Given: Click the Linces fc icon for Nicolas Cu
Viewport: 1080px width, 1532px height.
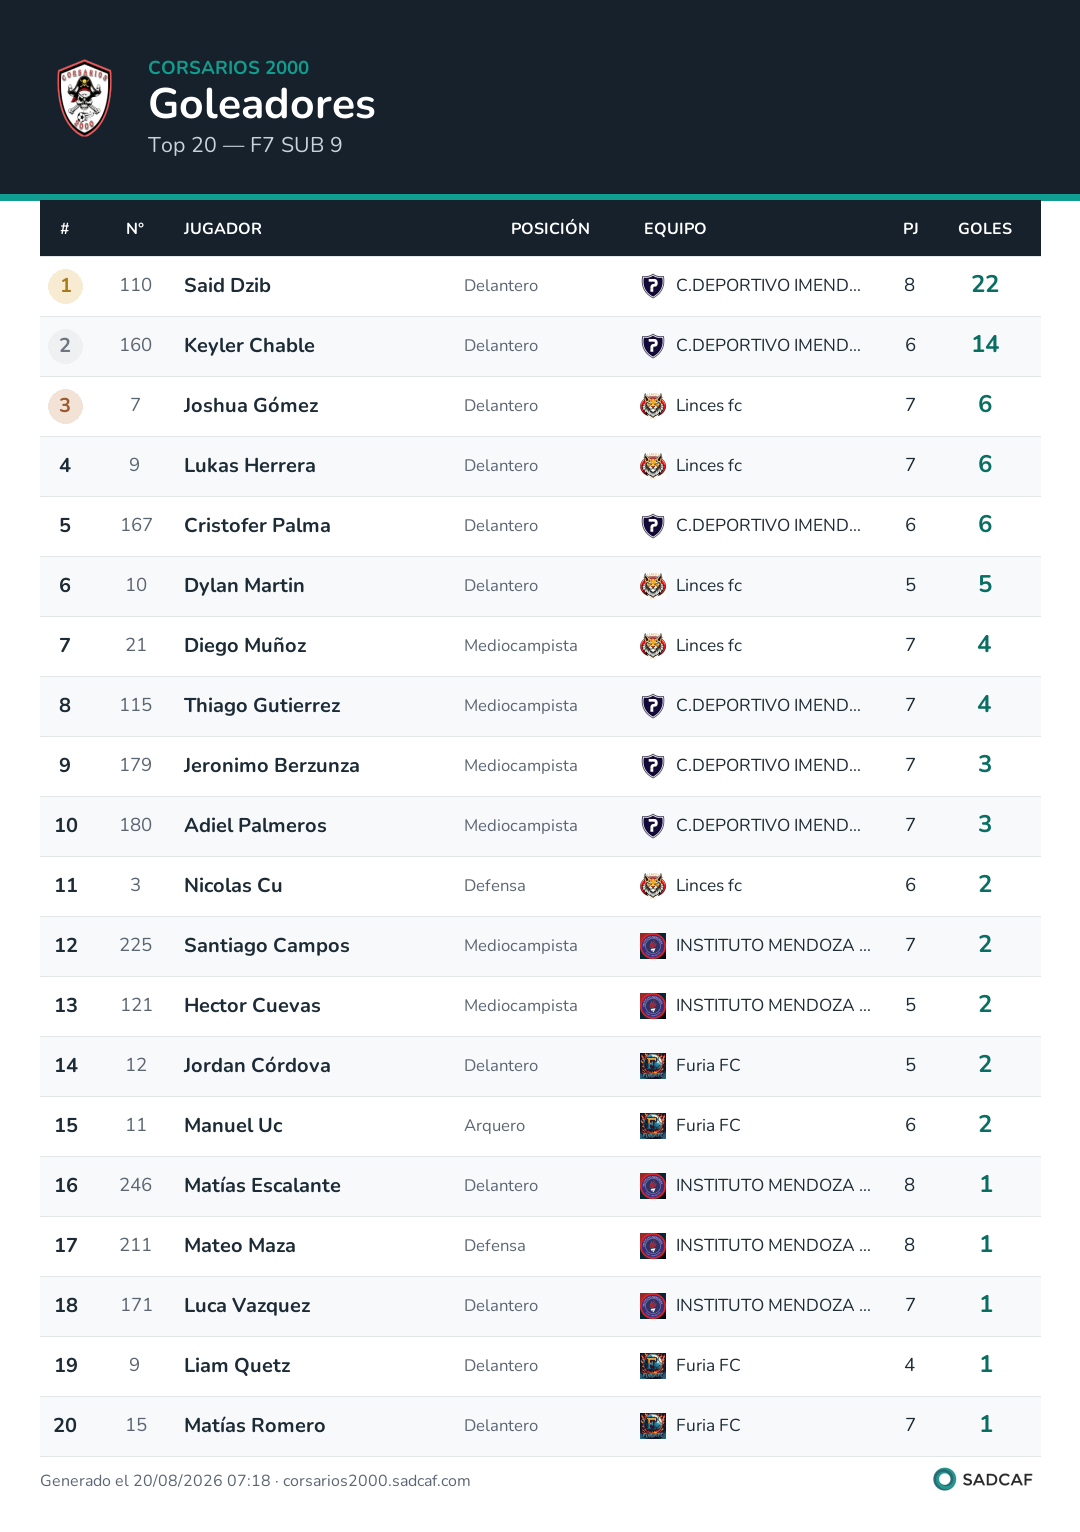Looking at the screenshot, I should [653, 886].
